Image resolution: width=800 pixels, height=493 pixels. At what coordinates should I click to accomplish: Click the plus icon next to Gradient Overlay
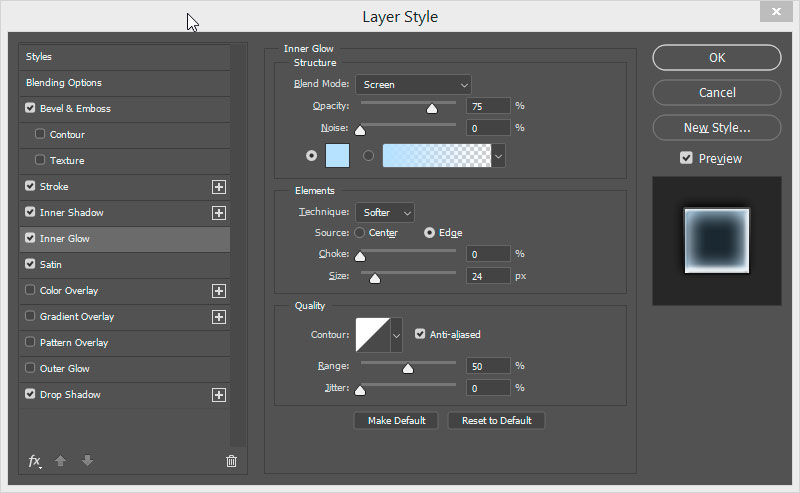coord(219,317)
